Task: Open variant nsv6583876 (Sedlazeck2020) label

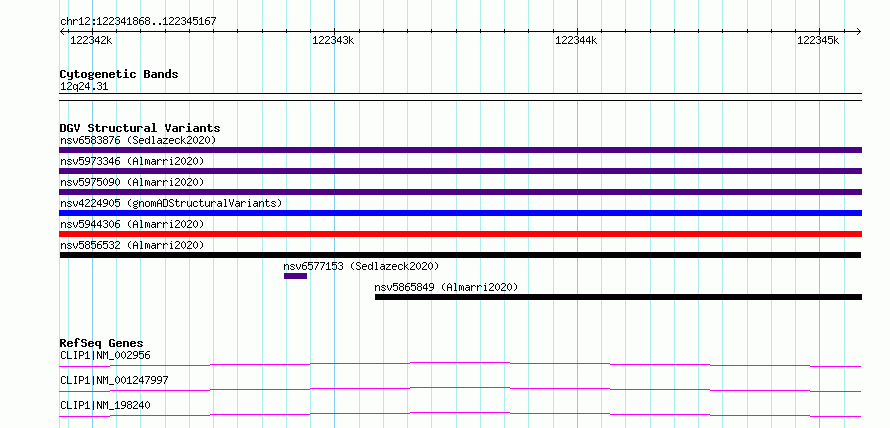Action: coord(138,140)
